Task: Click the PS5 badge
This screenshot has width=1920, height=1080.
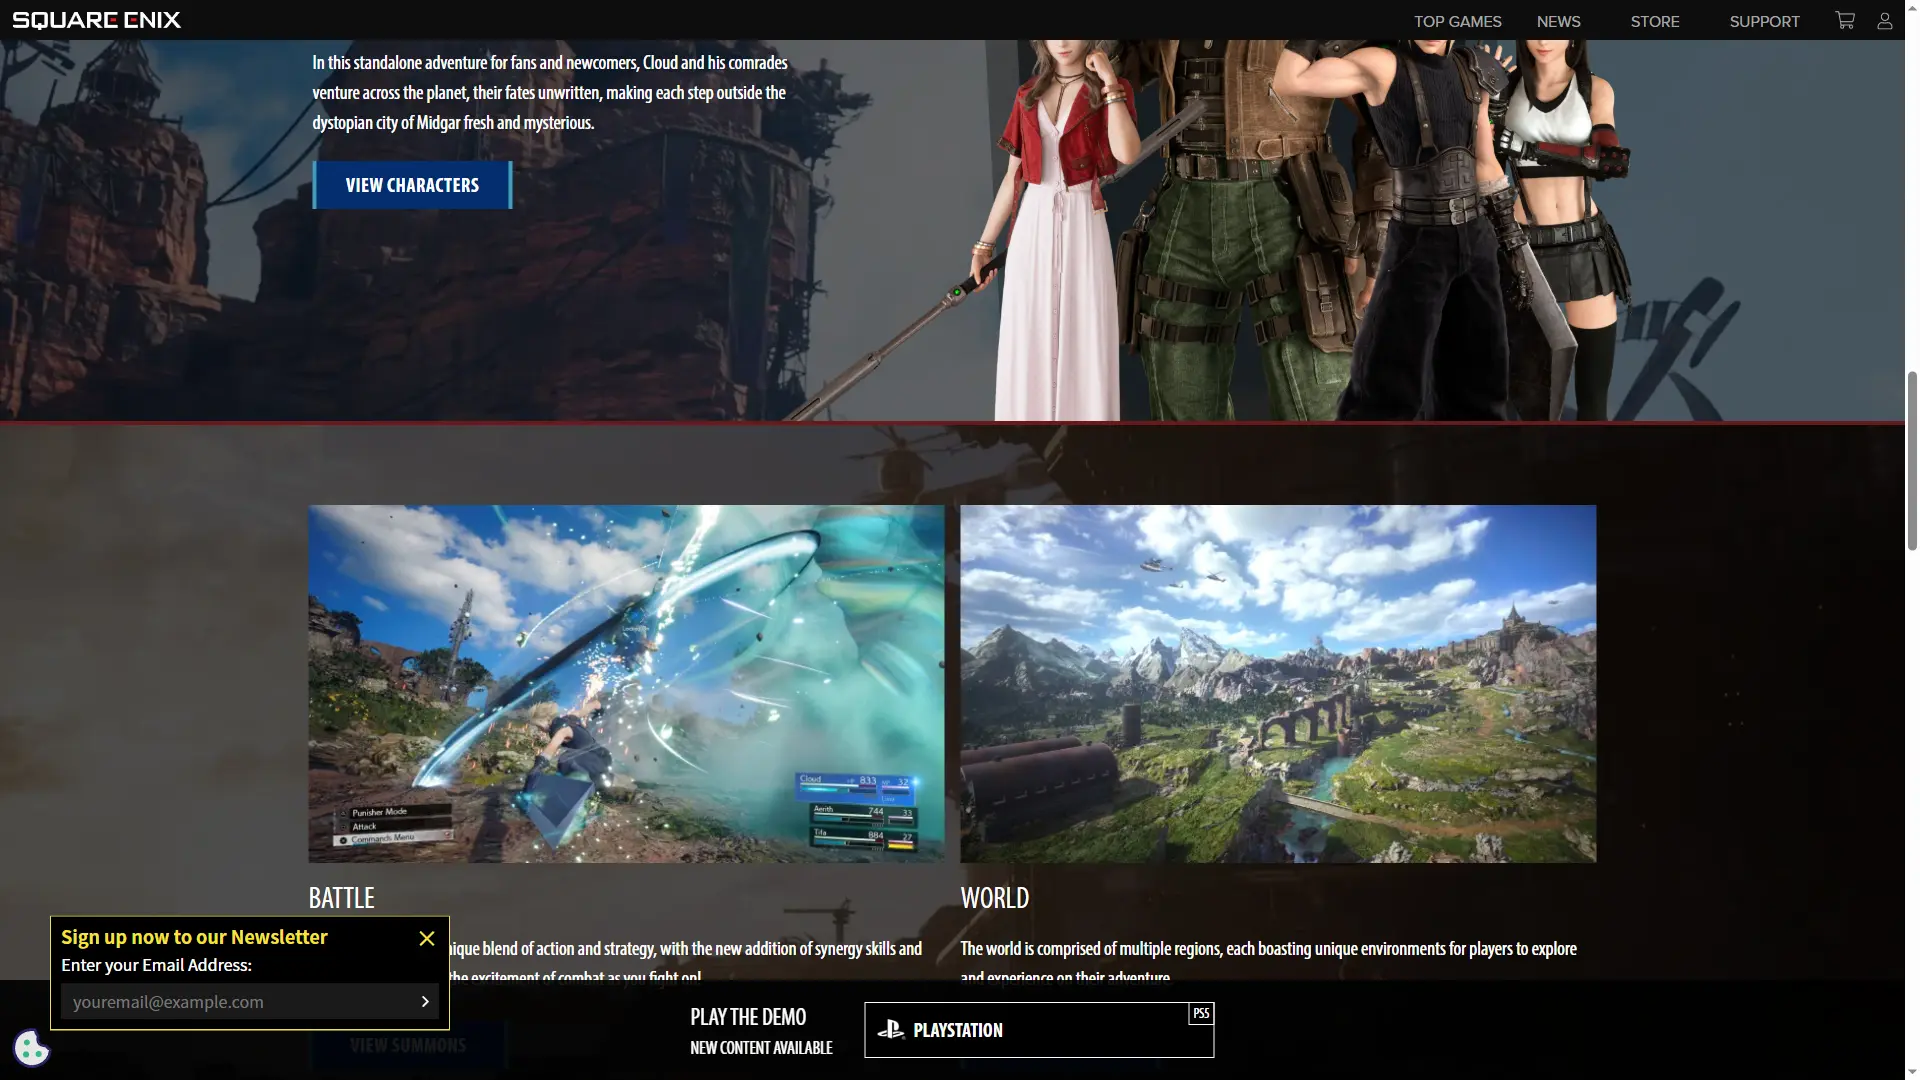Action: (x=1201, y=1013)
